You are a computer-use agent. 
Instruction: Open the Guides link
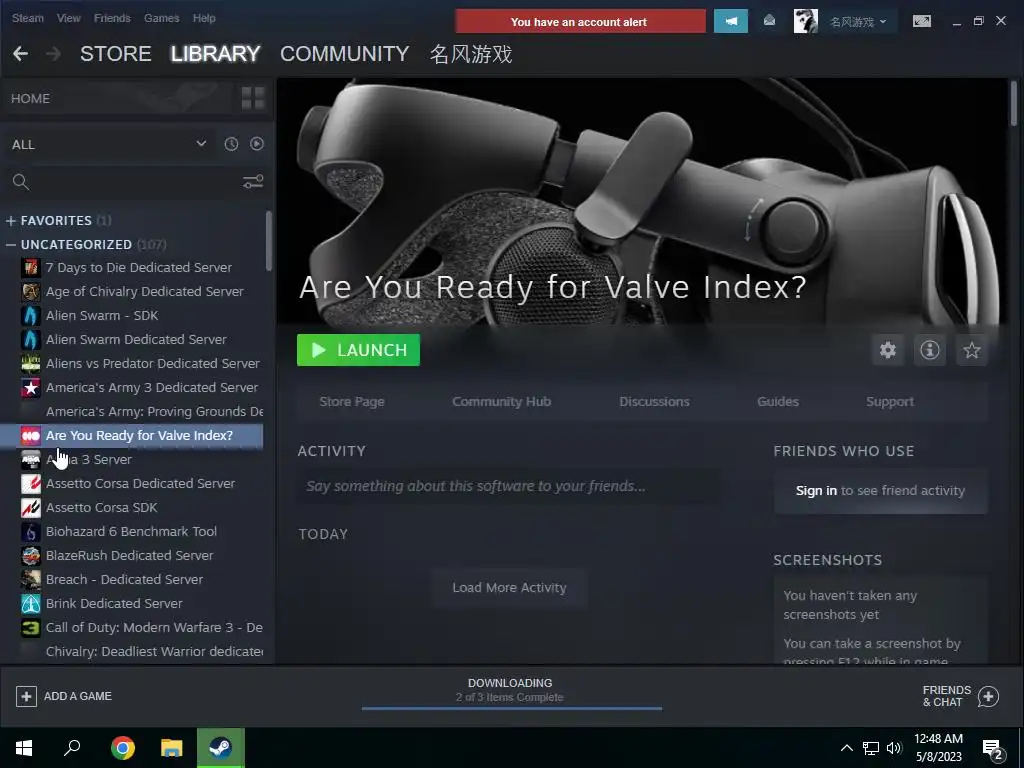778,402
